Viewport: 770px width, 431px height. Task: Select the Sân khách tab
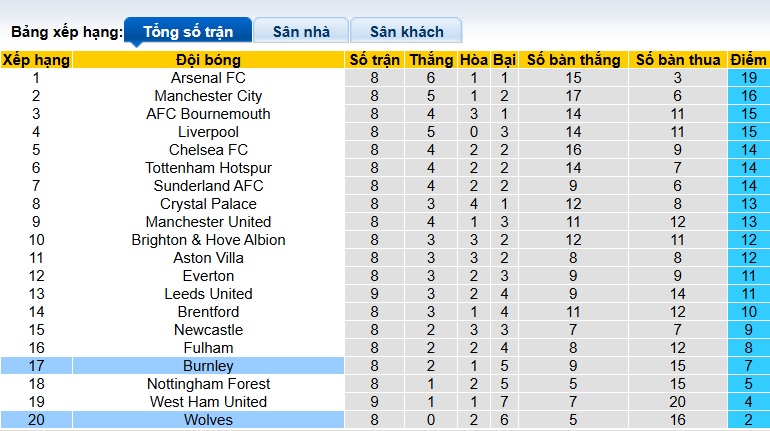(406, 31)
